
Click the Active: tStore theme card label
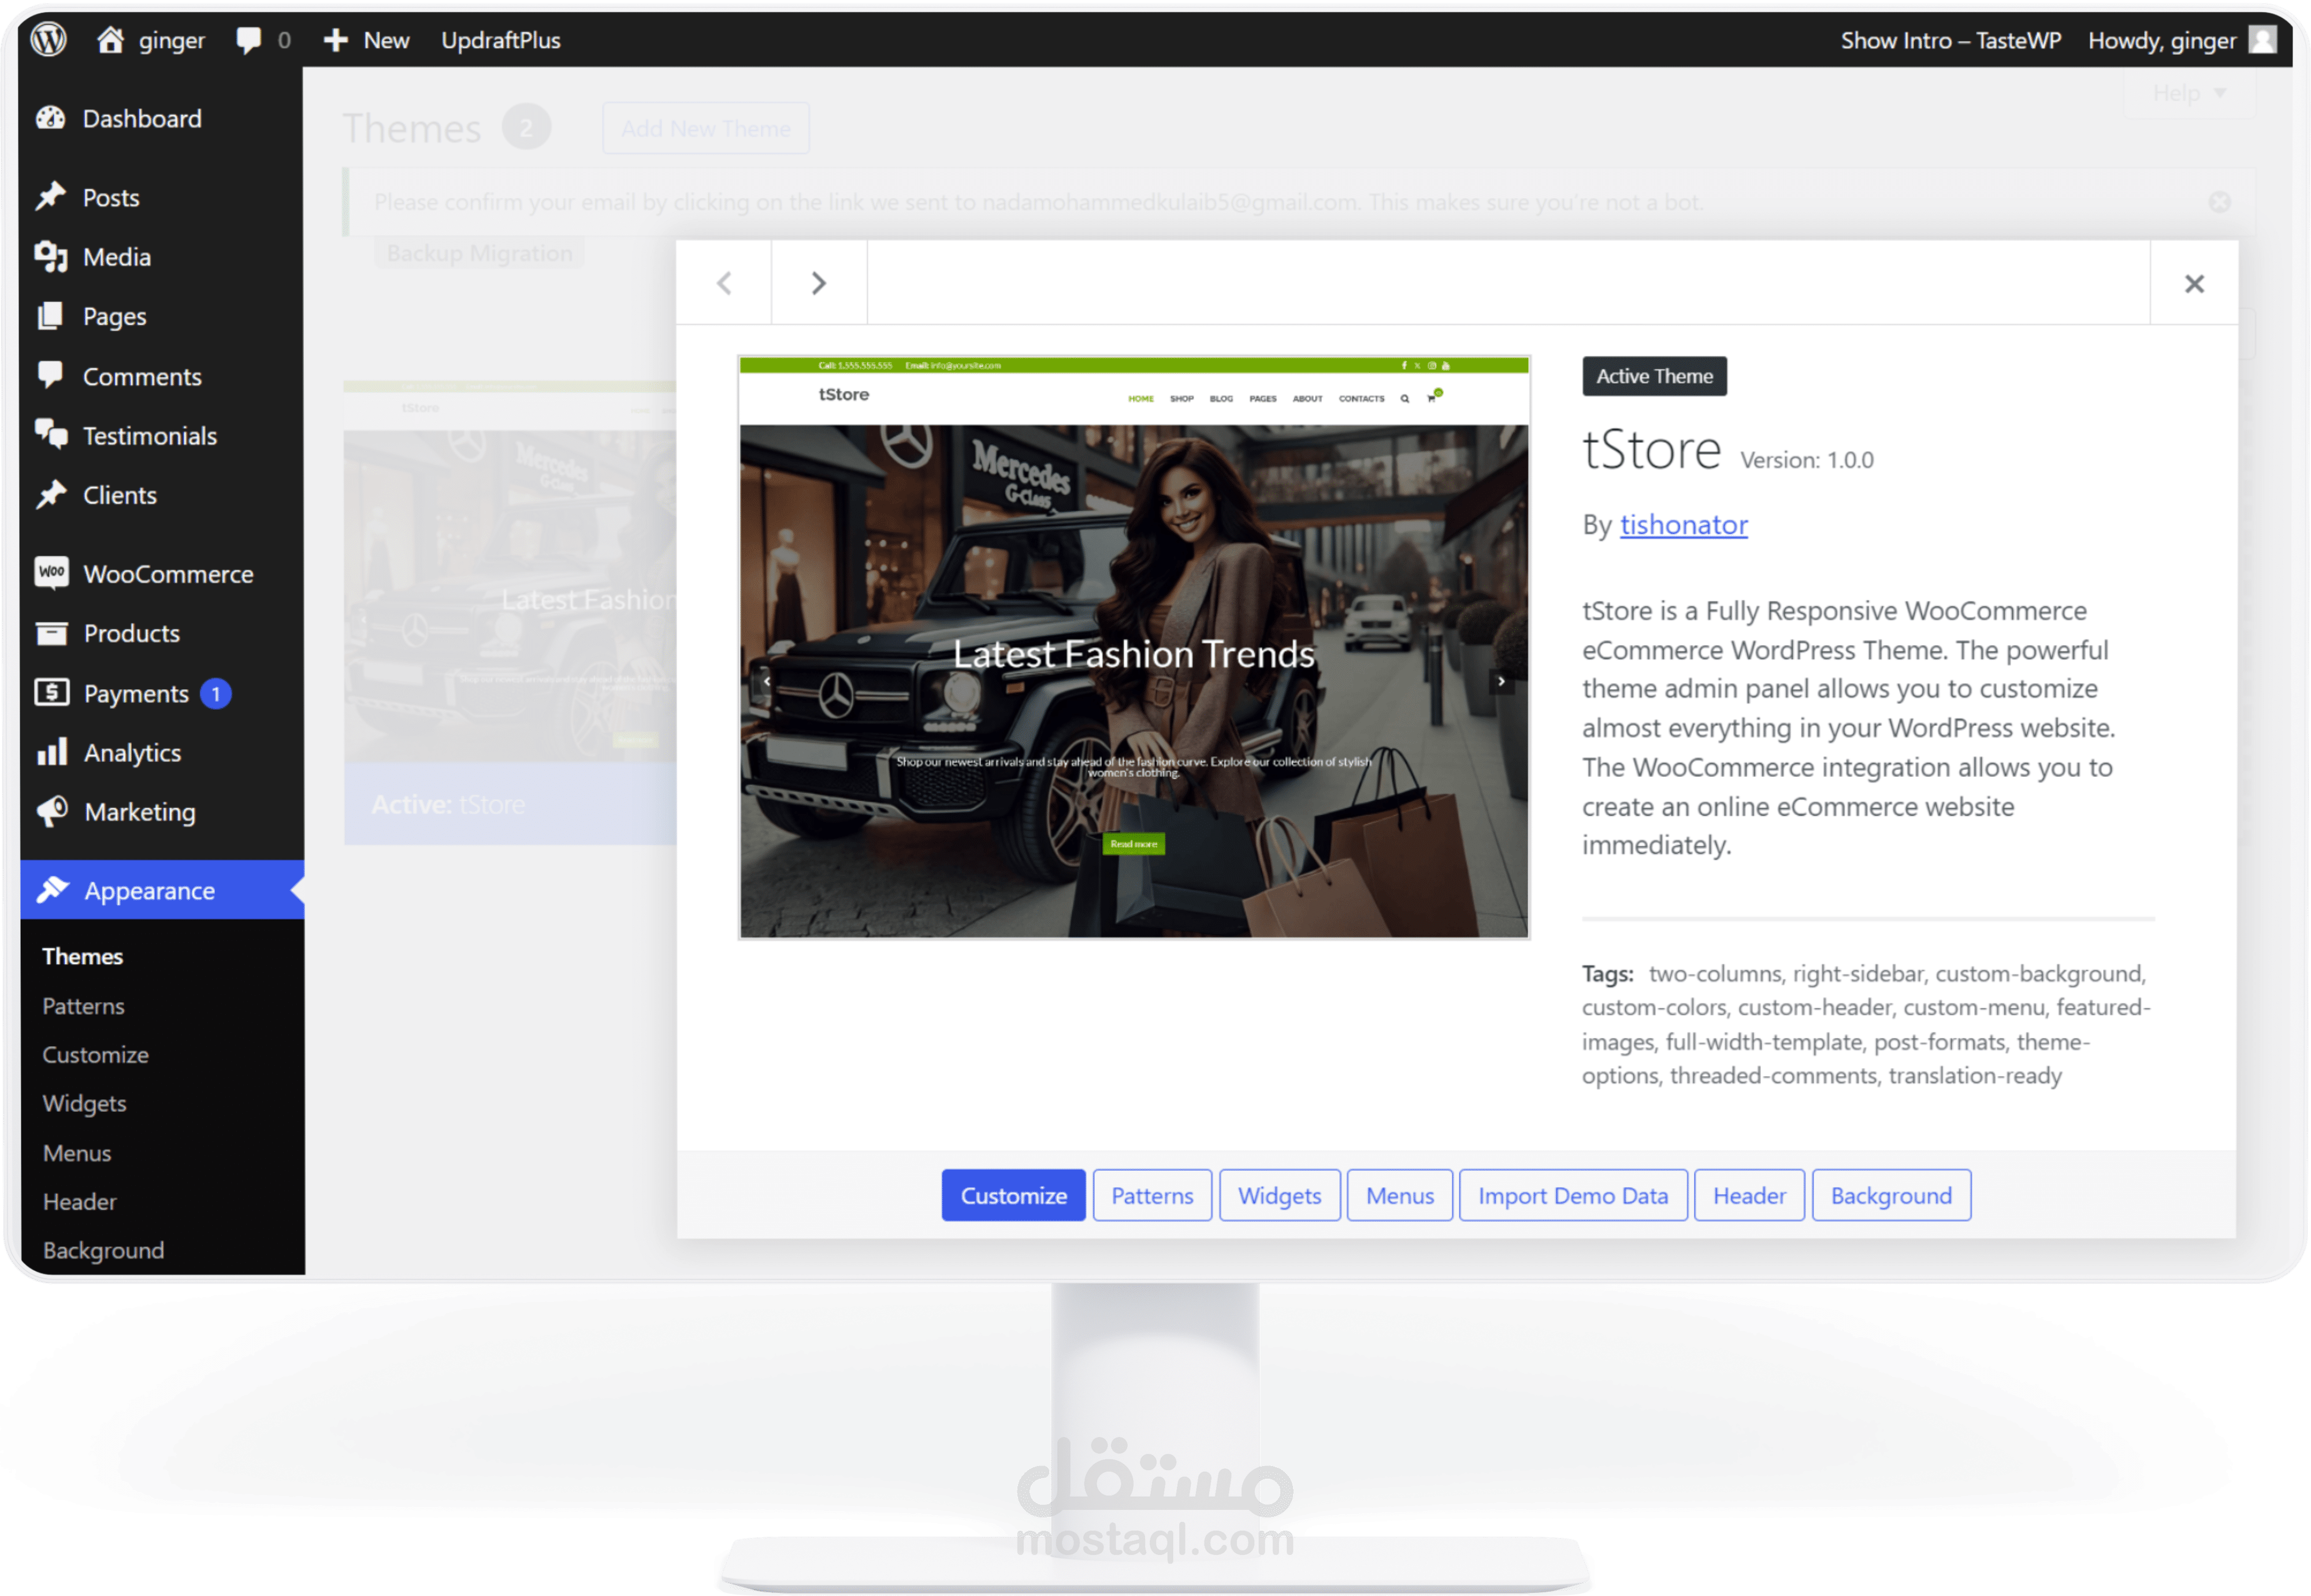(448, 805)
